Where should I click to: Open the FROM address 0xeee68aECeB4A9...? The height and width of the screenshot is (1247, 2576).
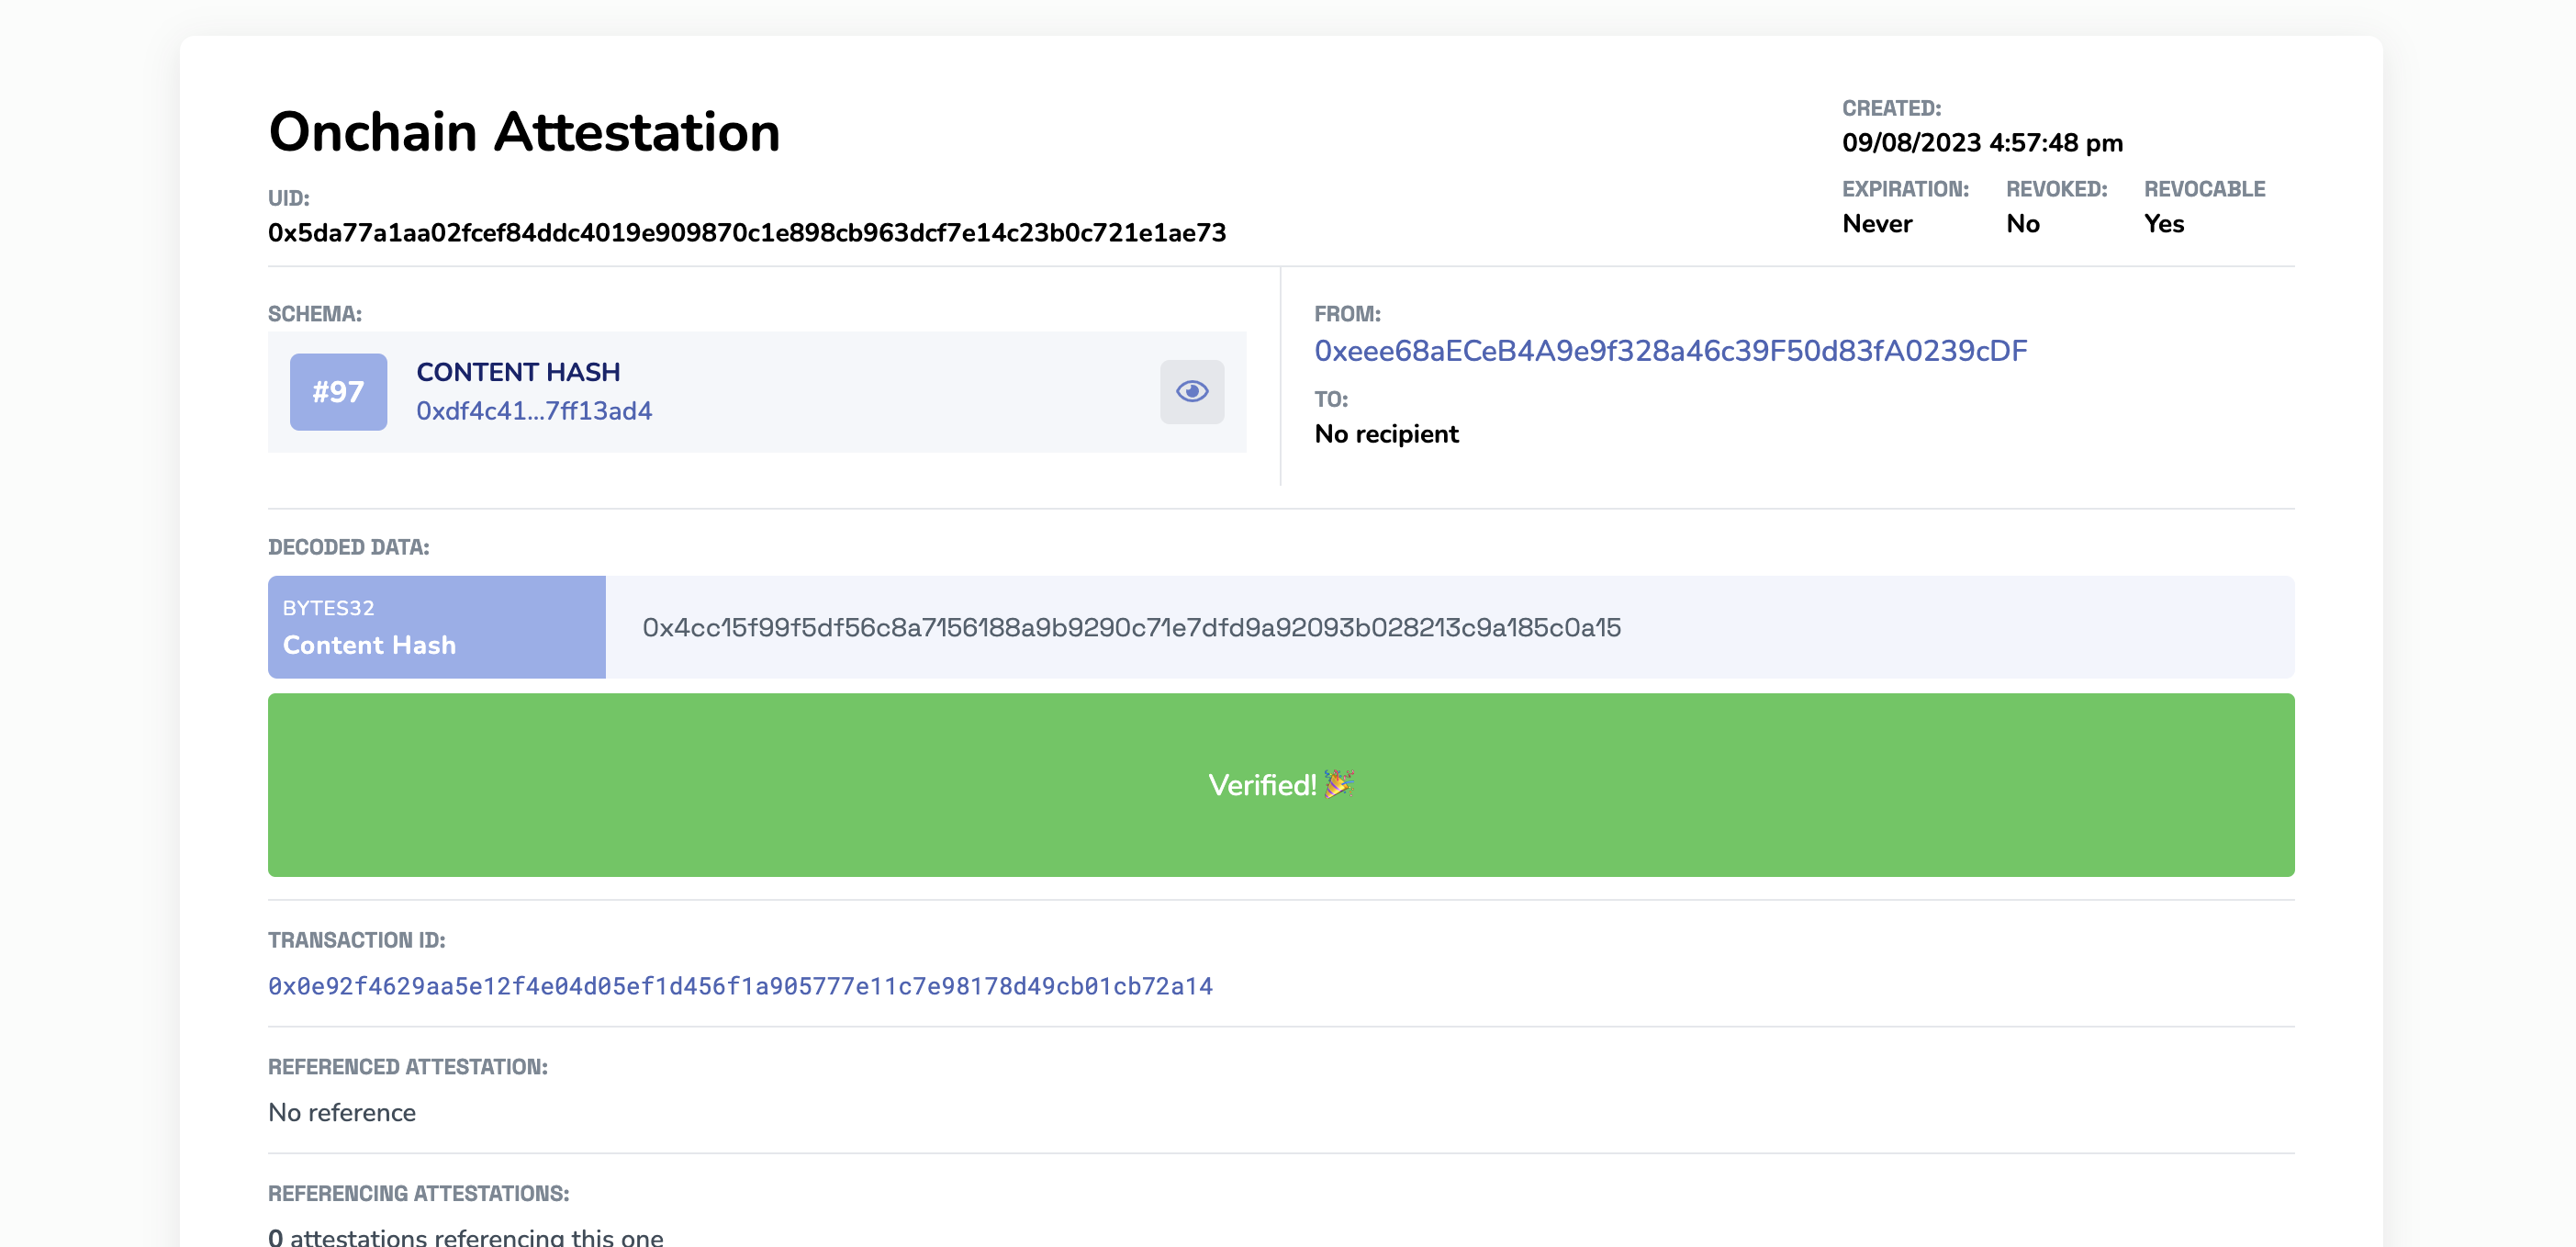coord(1670,351)
